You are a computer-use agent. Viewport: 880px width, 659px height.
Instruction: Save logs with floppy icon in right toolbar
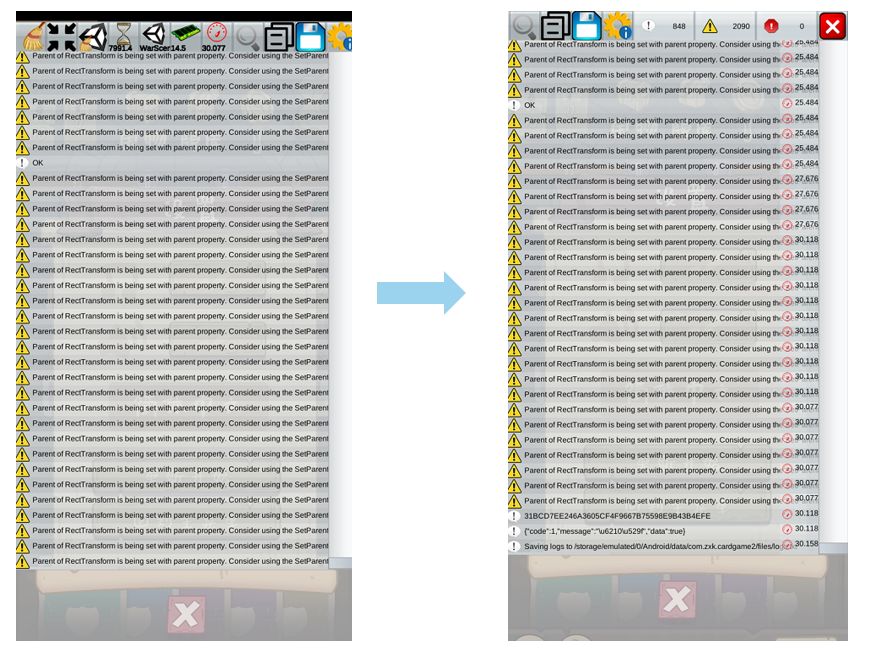(x=586, y=26)
